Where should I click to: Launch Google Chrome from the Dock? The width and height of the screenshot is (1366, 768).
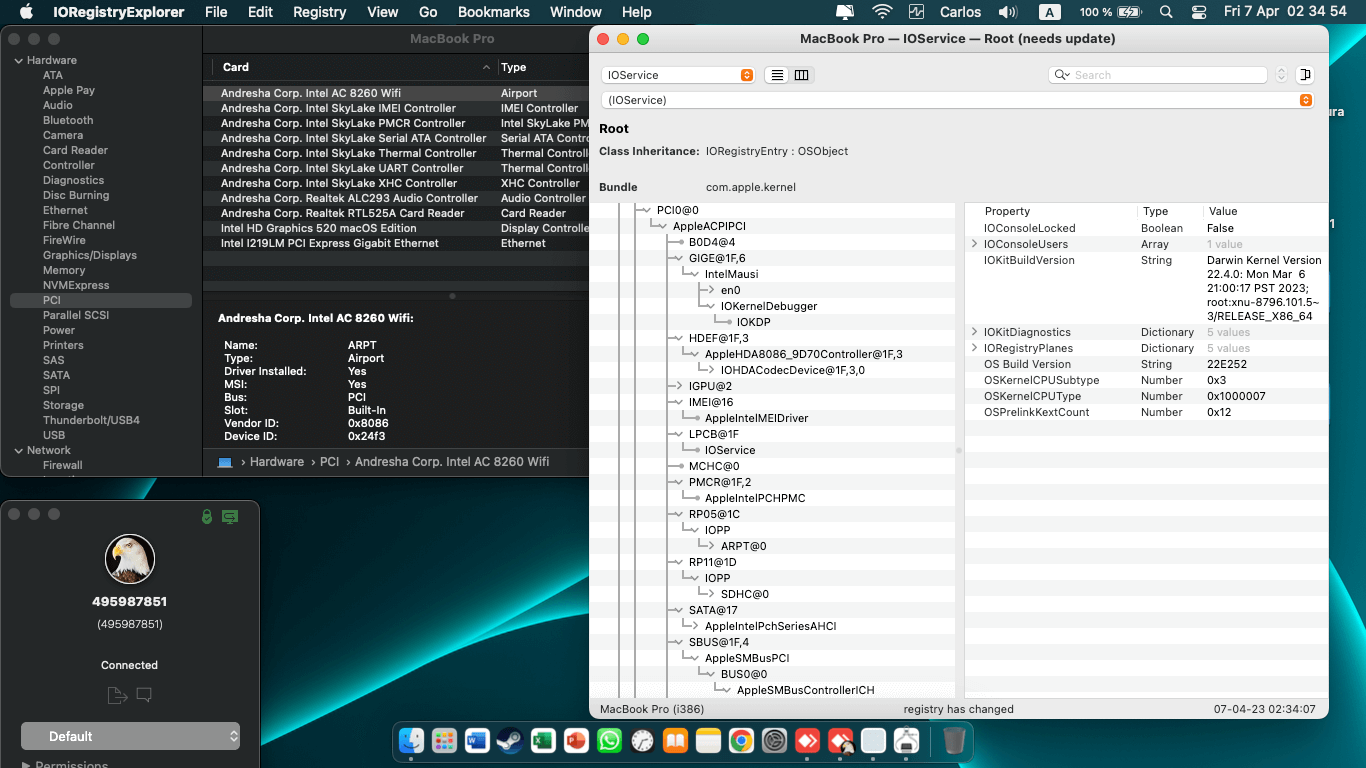742,741
